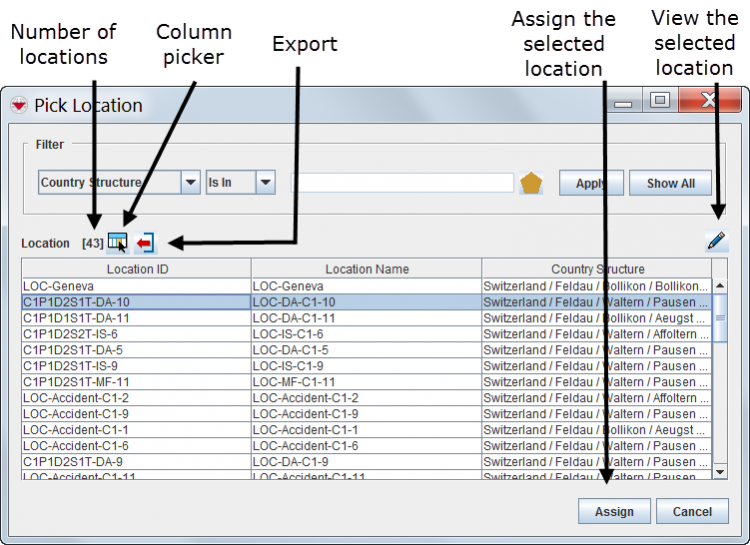
Task: Click the Show All button
Action: tap(670, 184)
